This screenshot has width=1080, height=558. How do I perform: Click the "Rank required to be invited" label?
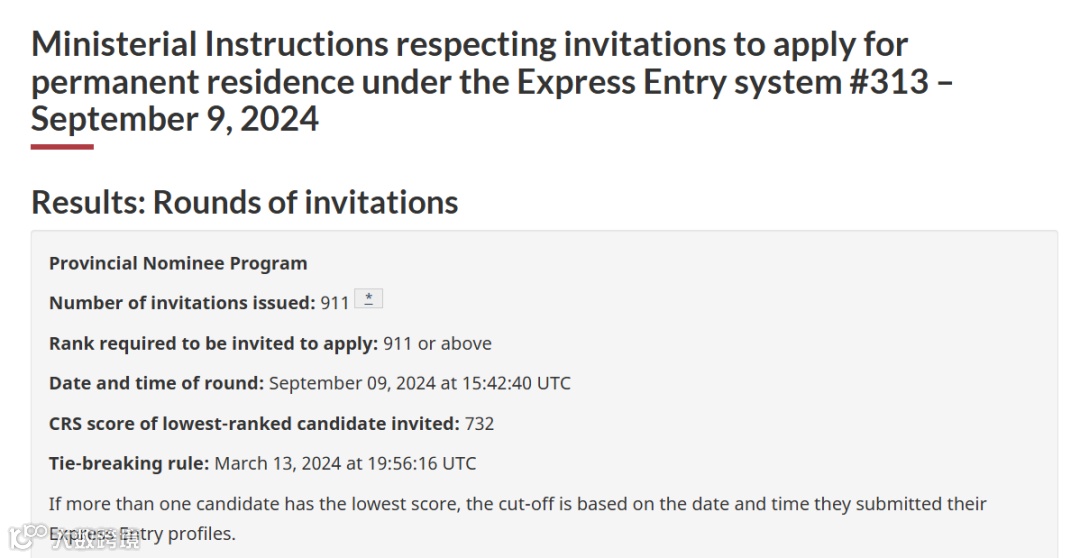coord(213,343)
